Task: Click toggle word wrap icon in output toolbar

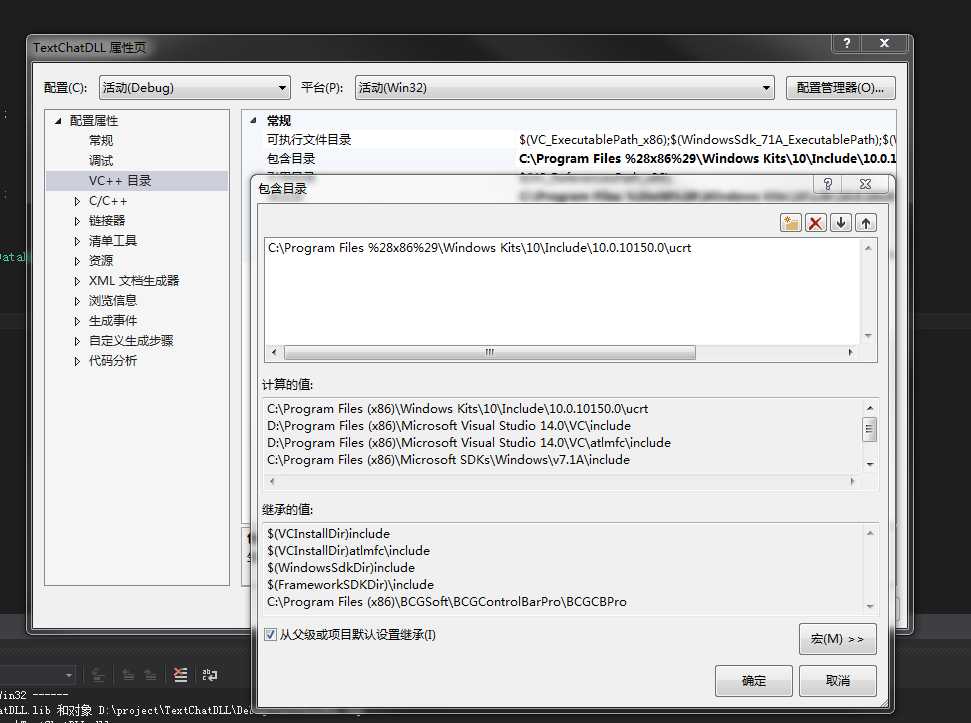Action: point(210,675)
